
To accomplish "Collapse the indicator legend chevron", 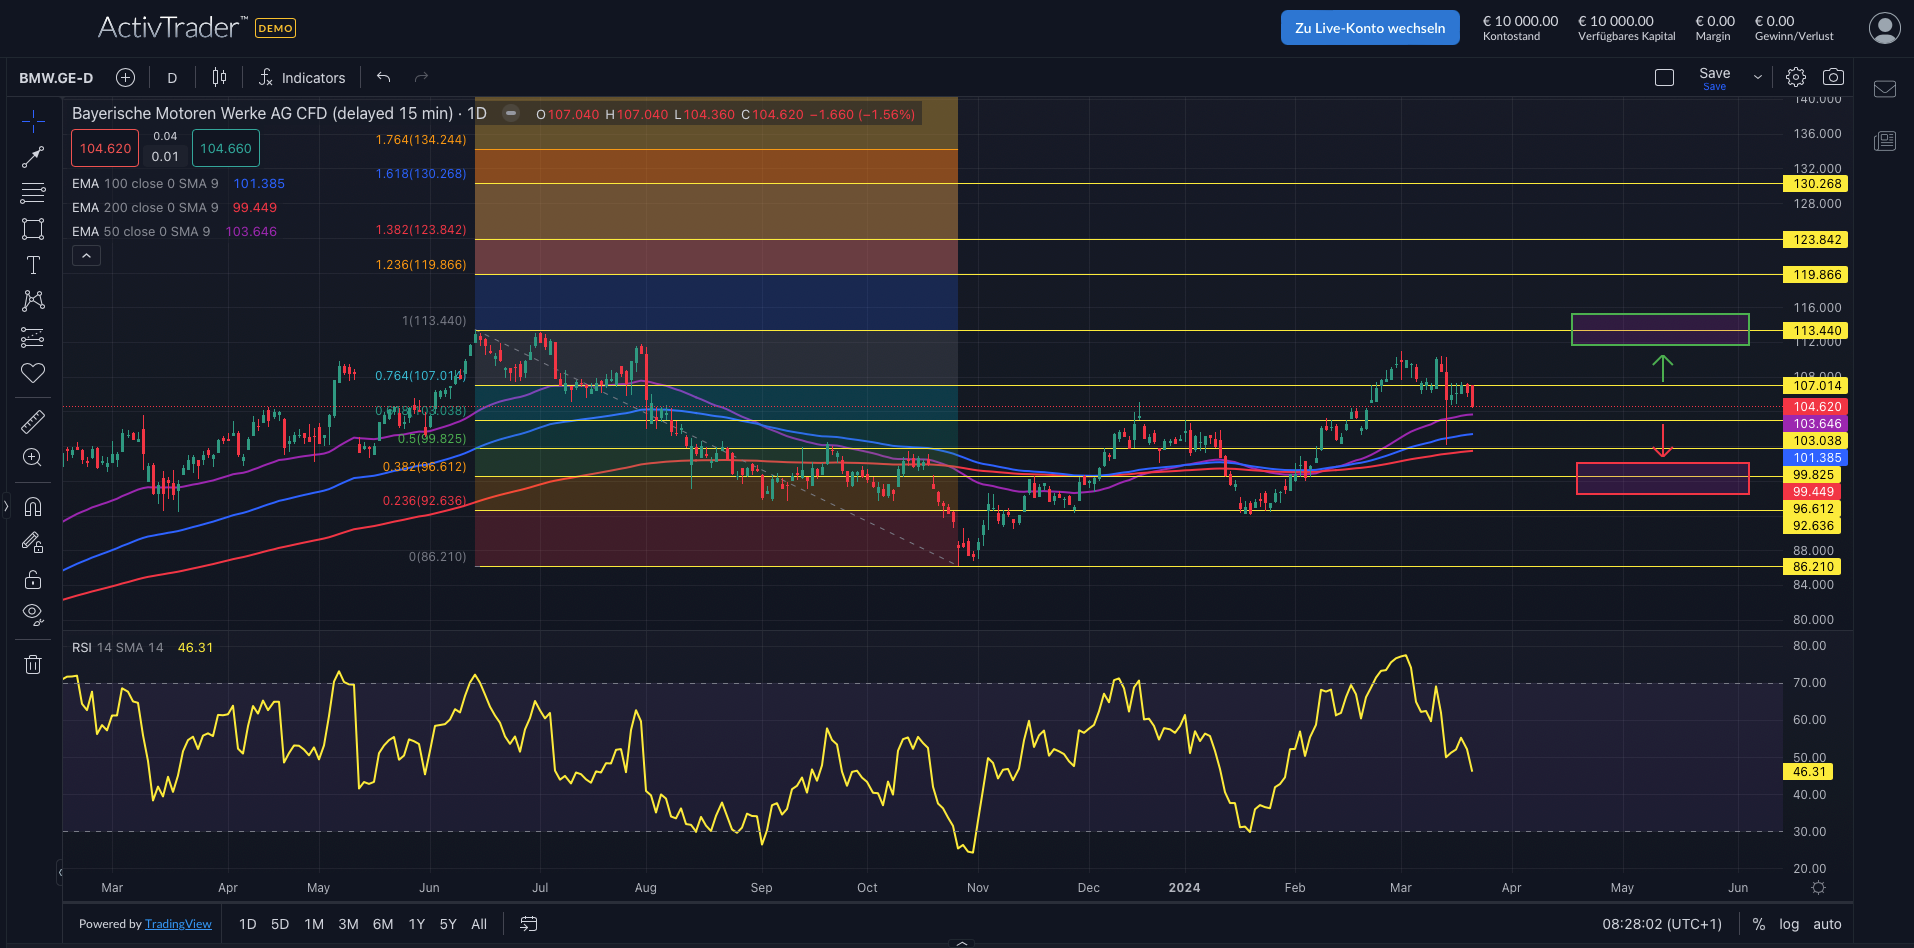I will click(86, 256).
